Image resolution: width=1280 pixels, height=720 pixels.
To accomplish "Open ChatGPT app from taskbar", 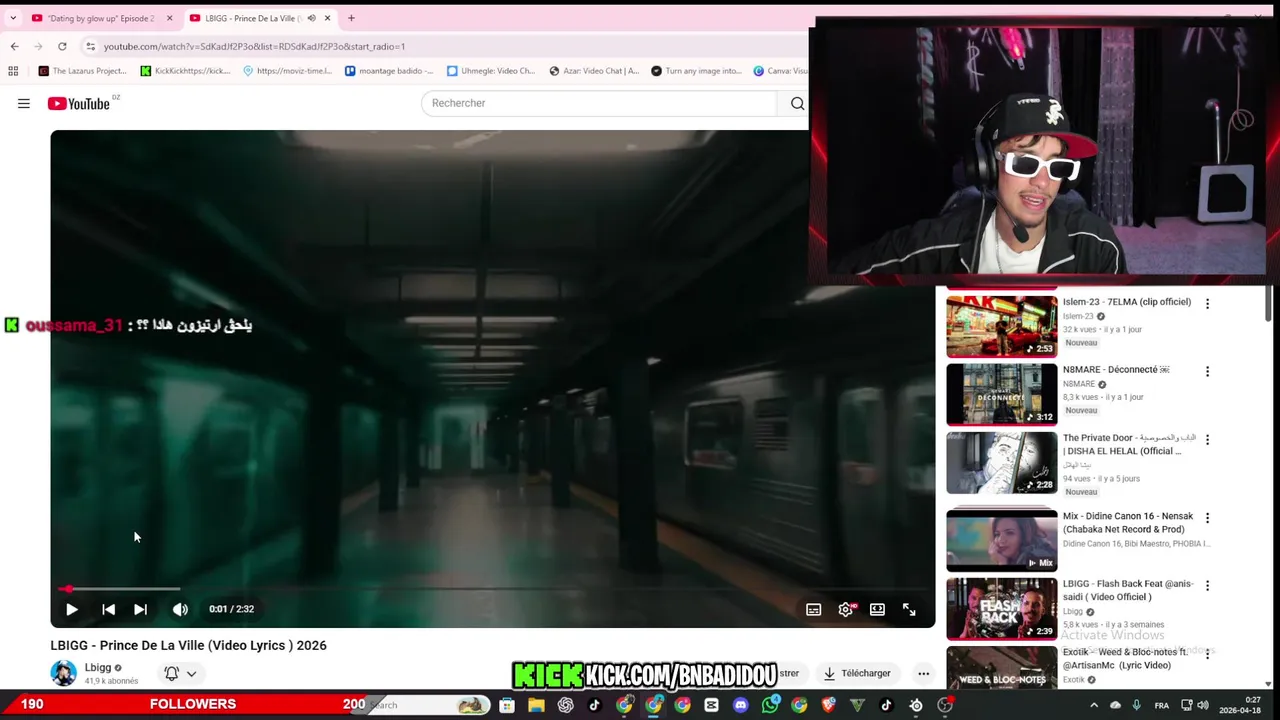I will [565, 705].
